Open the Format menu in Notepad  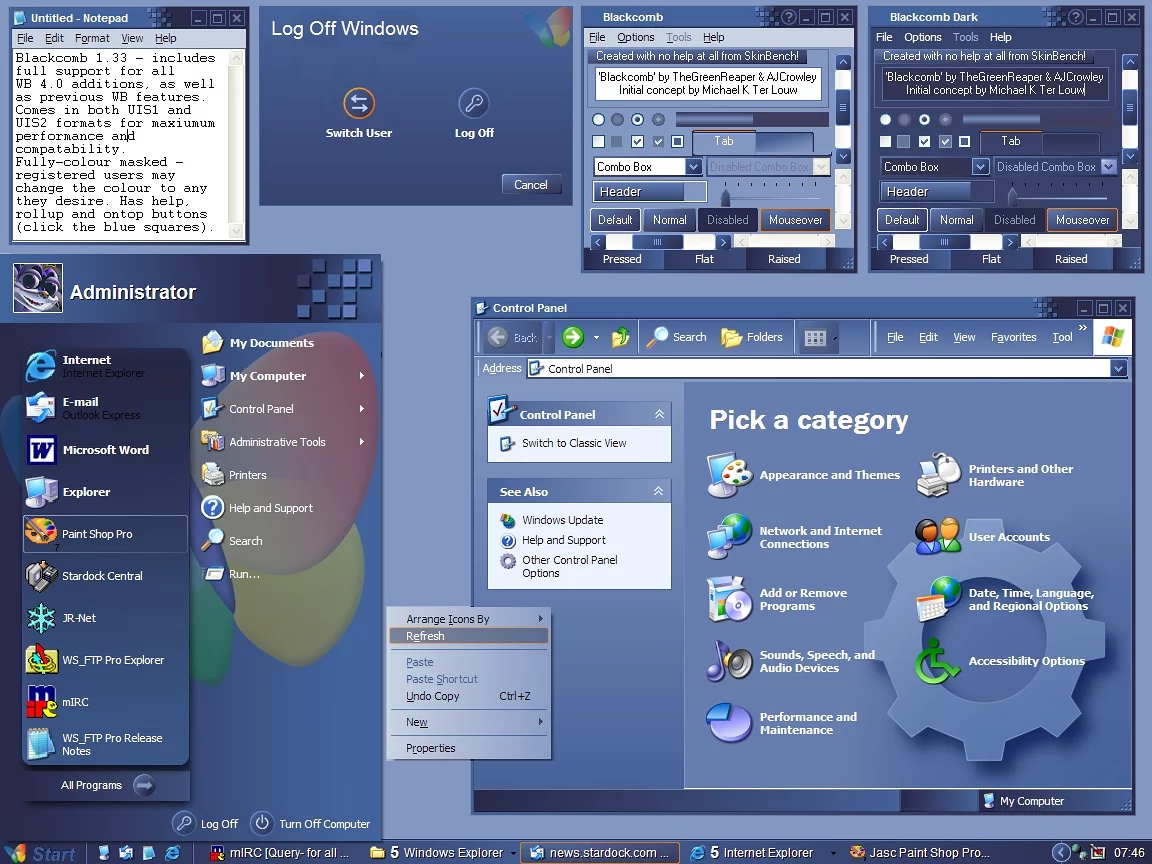(x=92, y=38)
